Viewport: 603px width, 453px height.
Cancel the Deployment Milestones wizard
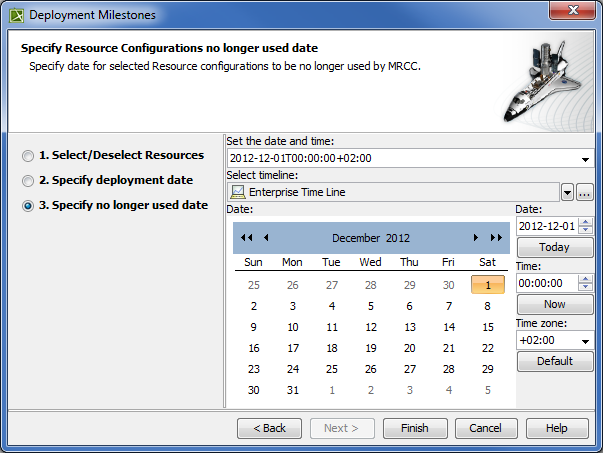(x=486, y=428)
